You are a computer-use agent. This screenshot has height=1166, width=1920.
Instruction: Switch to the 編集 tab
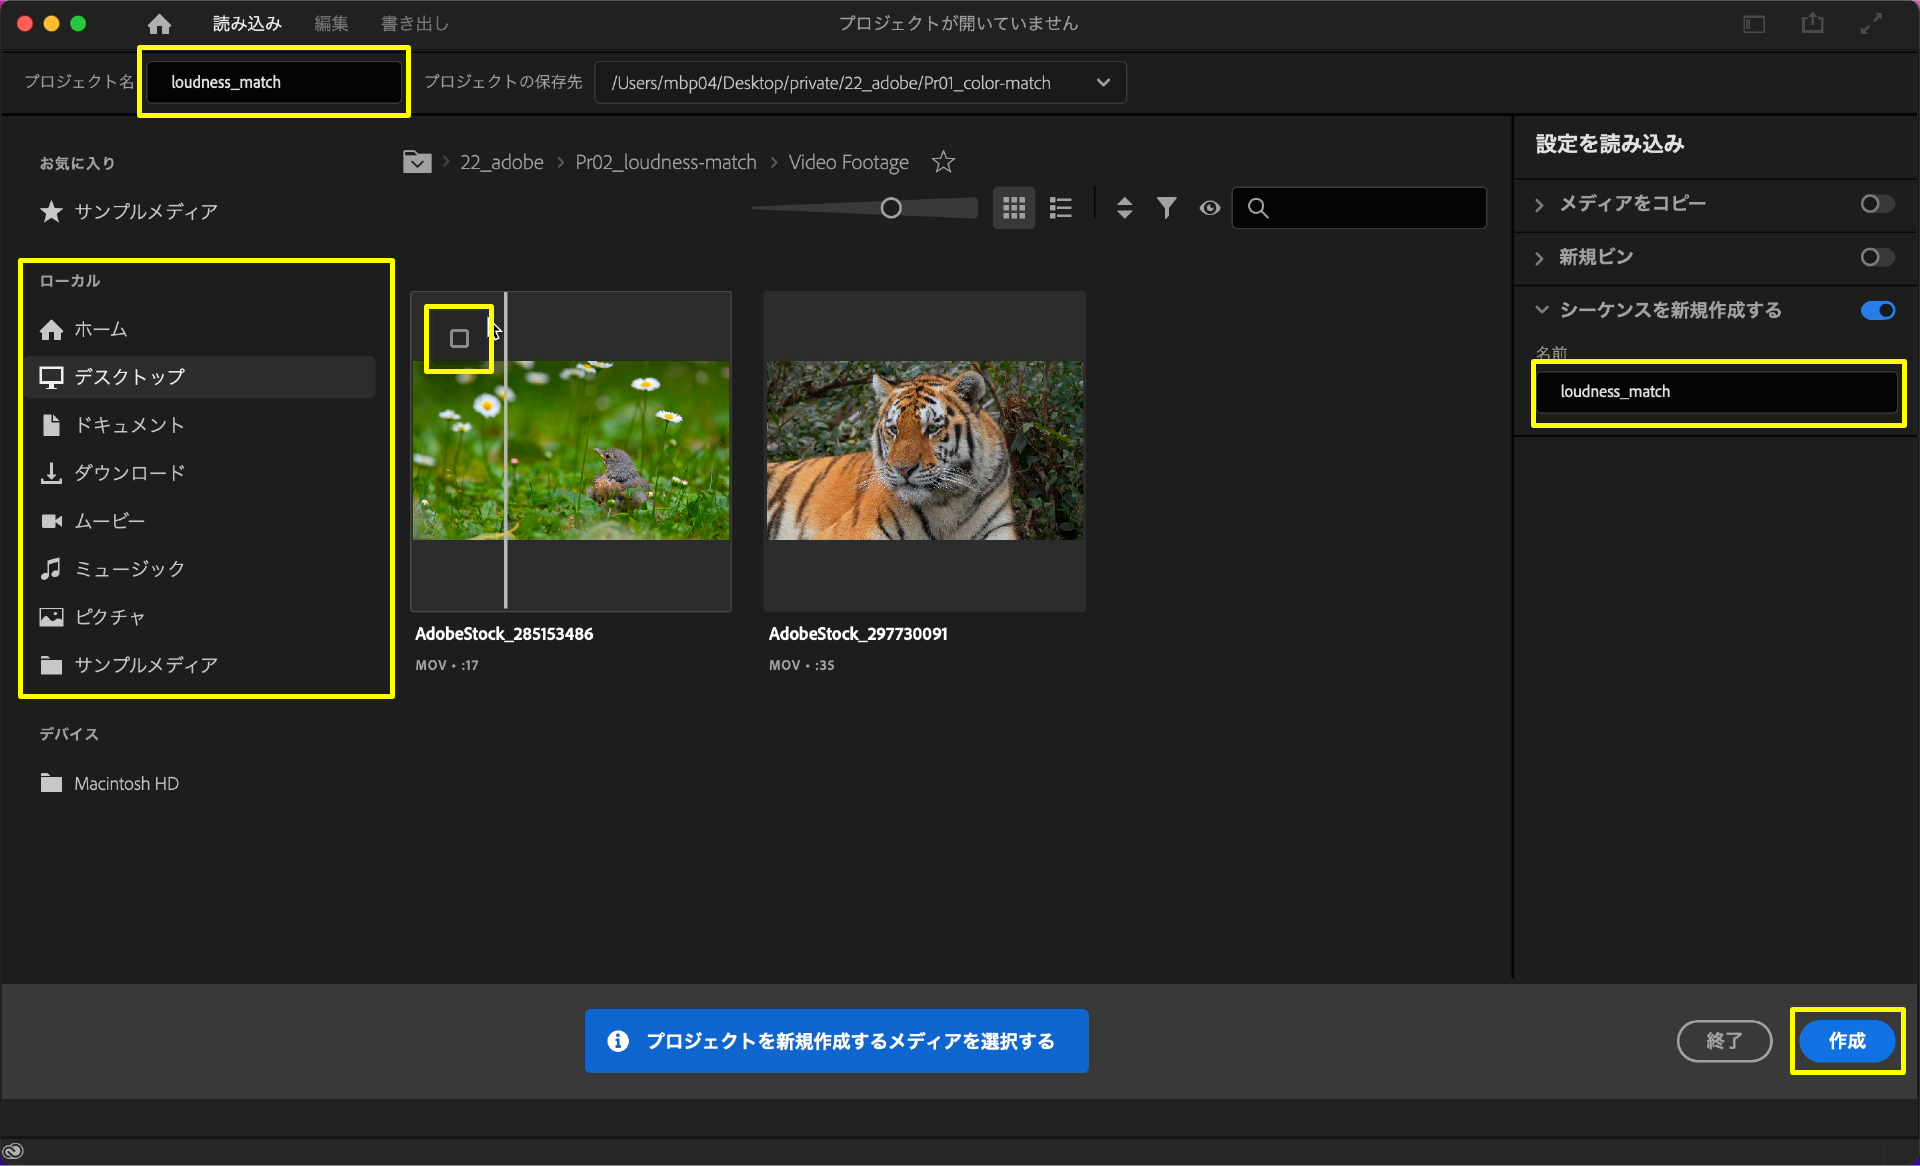pyautogui.click(x=331, y=23)
